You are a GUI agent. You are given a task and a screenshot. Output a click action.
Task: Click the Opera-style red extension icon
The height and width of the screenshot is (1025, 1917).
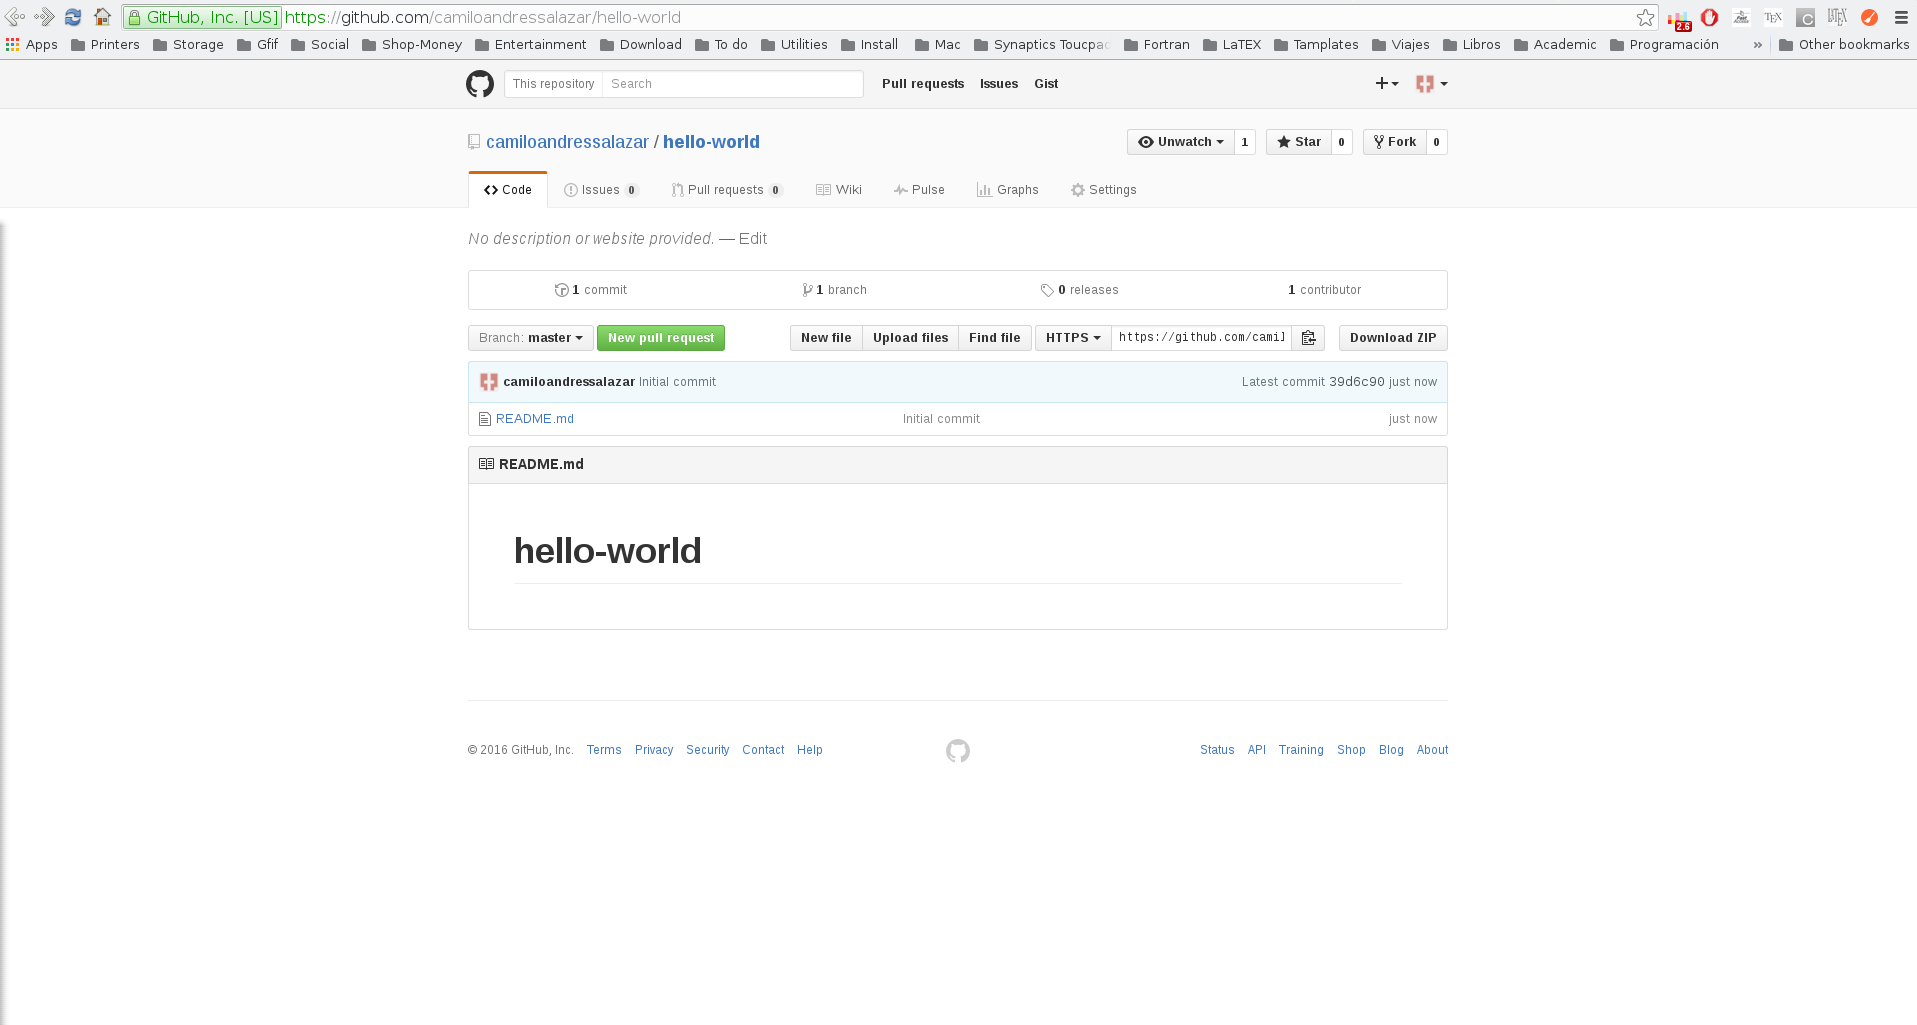pyautogui.click(x=1709, y=17)
